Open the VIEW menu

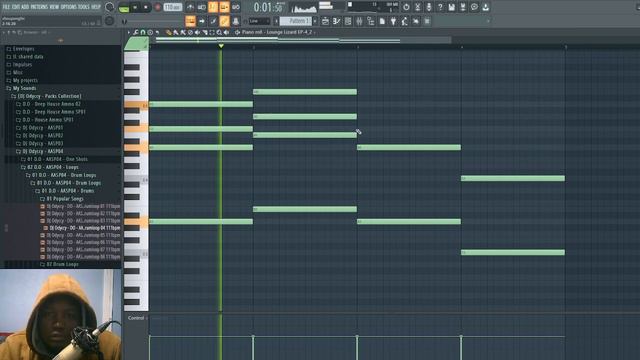54,7
